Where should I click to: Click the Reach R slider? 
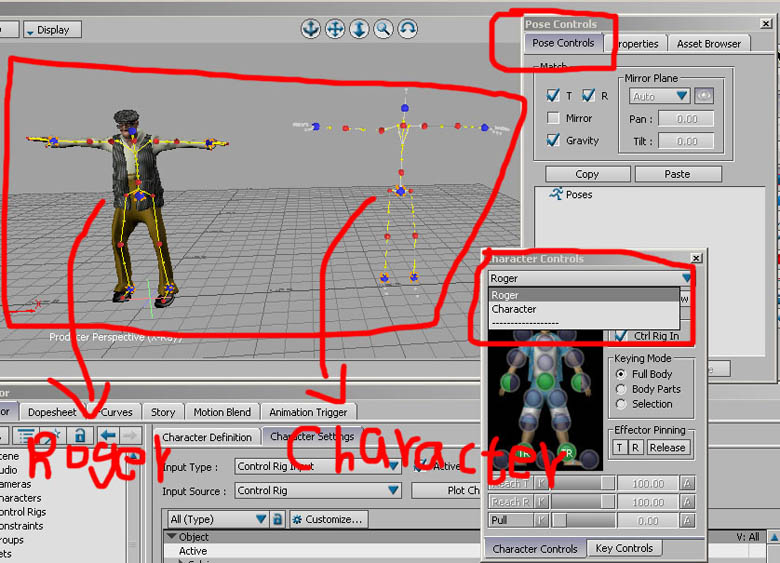[x=582, y=502]
